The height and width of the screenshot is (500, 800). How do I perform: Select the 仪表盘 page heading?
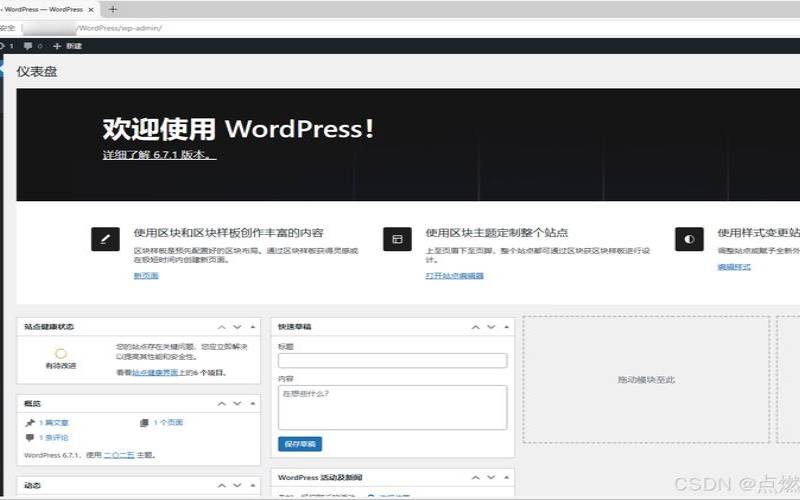(37, 71)
